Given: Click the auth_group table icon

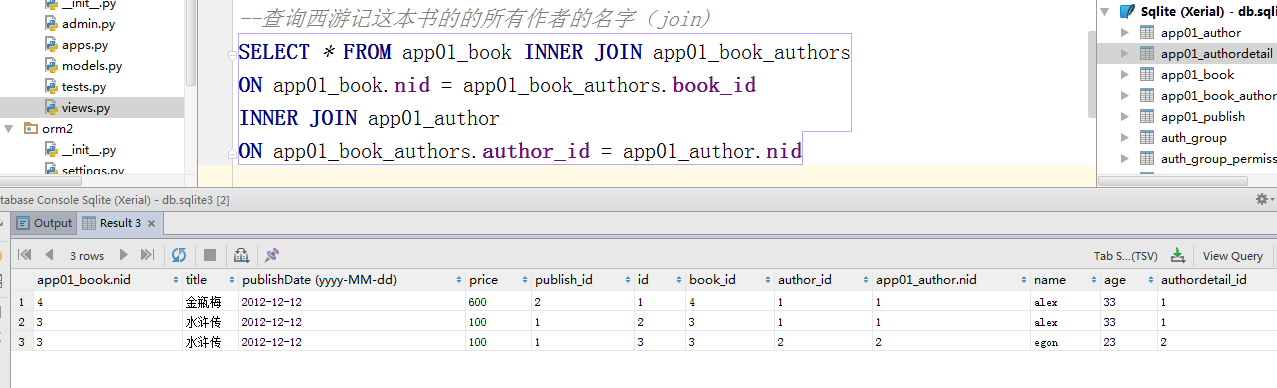Looking at the screenshot, I should [x=1147, y=138].
